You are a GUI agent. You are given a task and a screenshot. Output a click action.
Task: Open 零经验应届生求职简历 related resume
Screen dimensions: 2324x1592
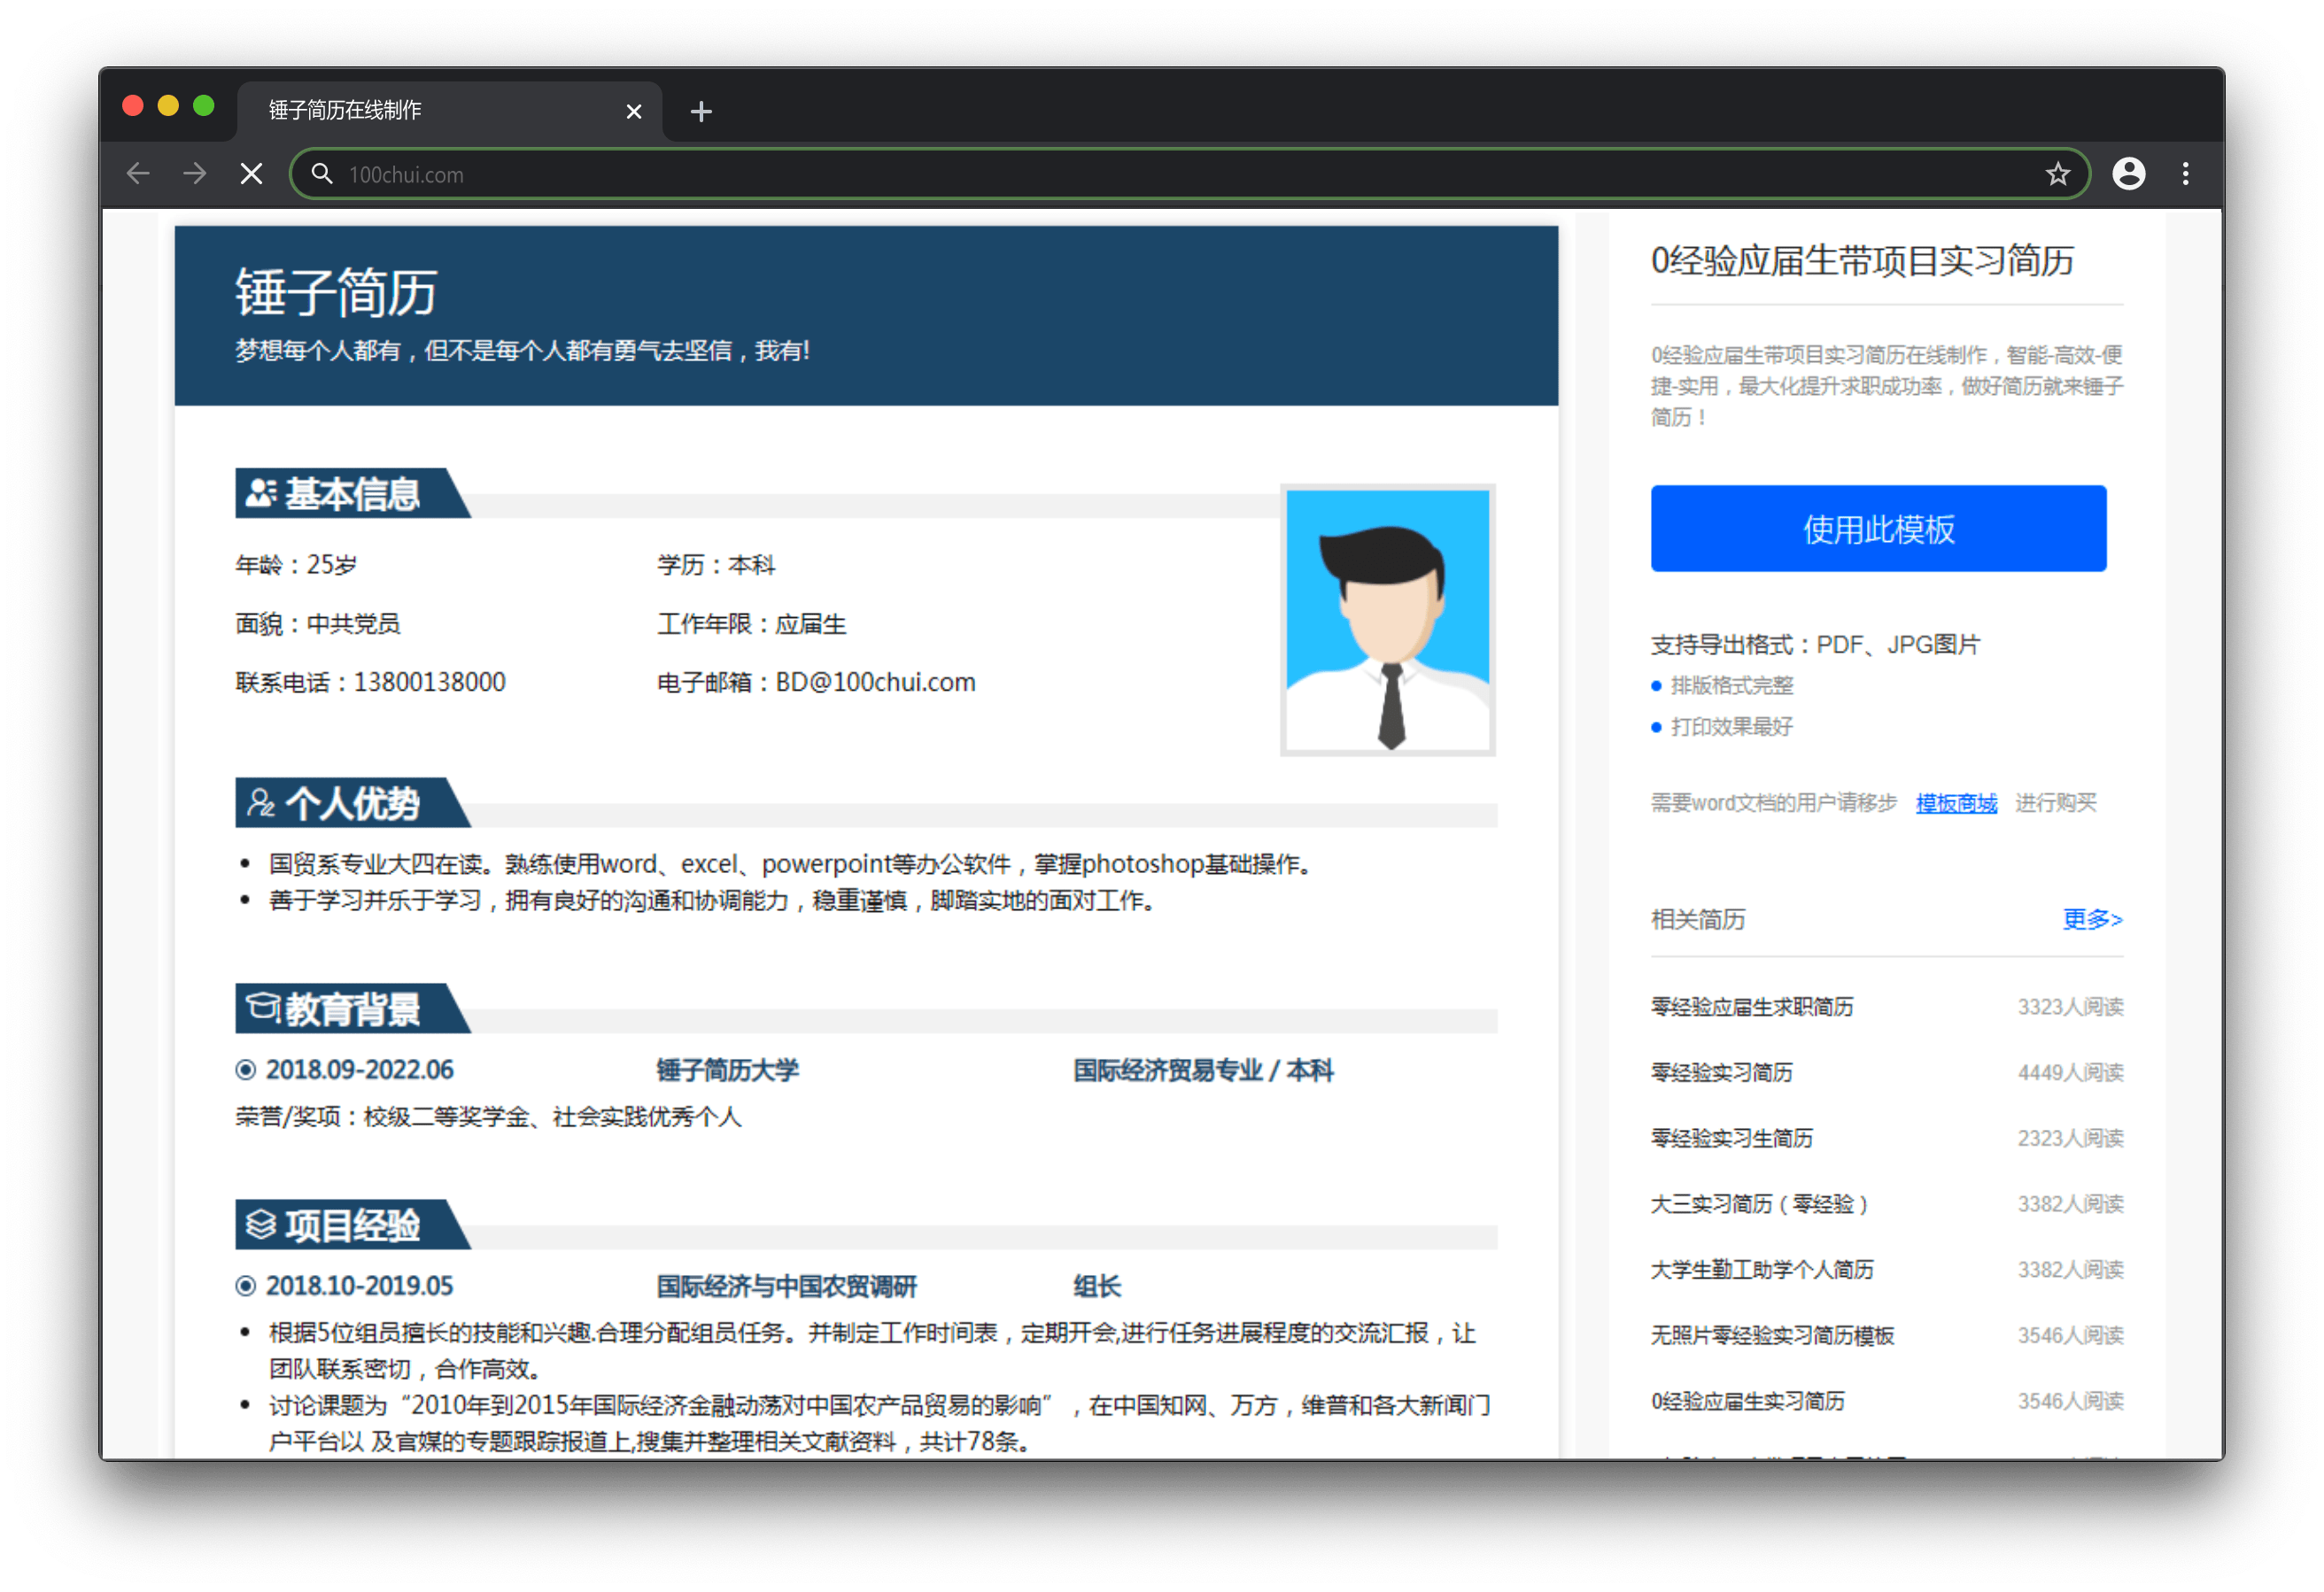(x=1752, y=1006)
